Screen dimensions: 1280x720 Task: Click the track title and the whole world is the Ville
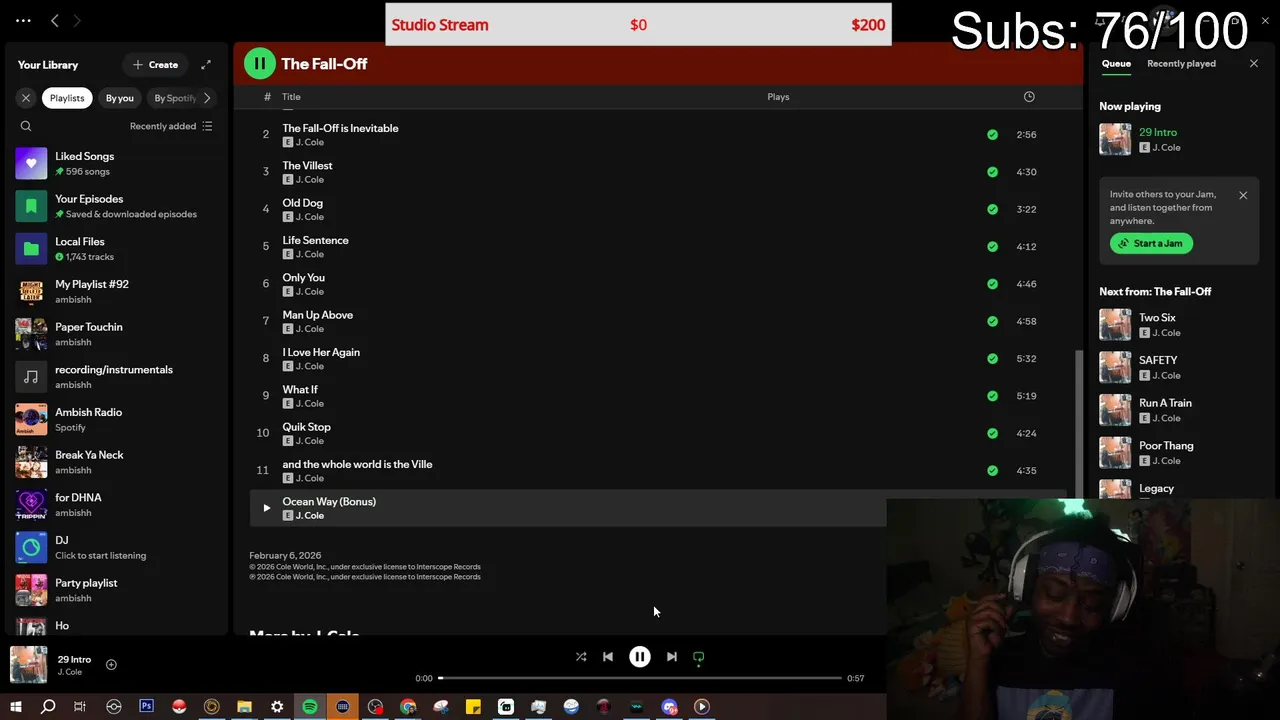tap(357, 464)
